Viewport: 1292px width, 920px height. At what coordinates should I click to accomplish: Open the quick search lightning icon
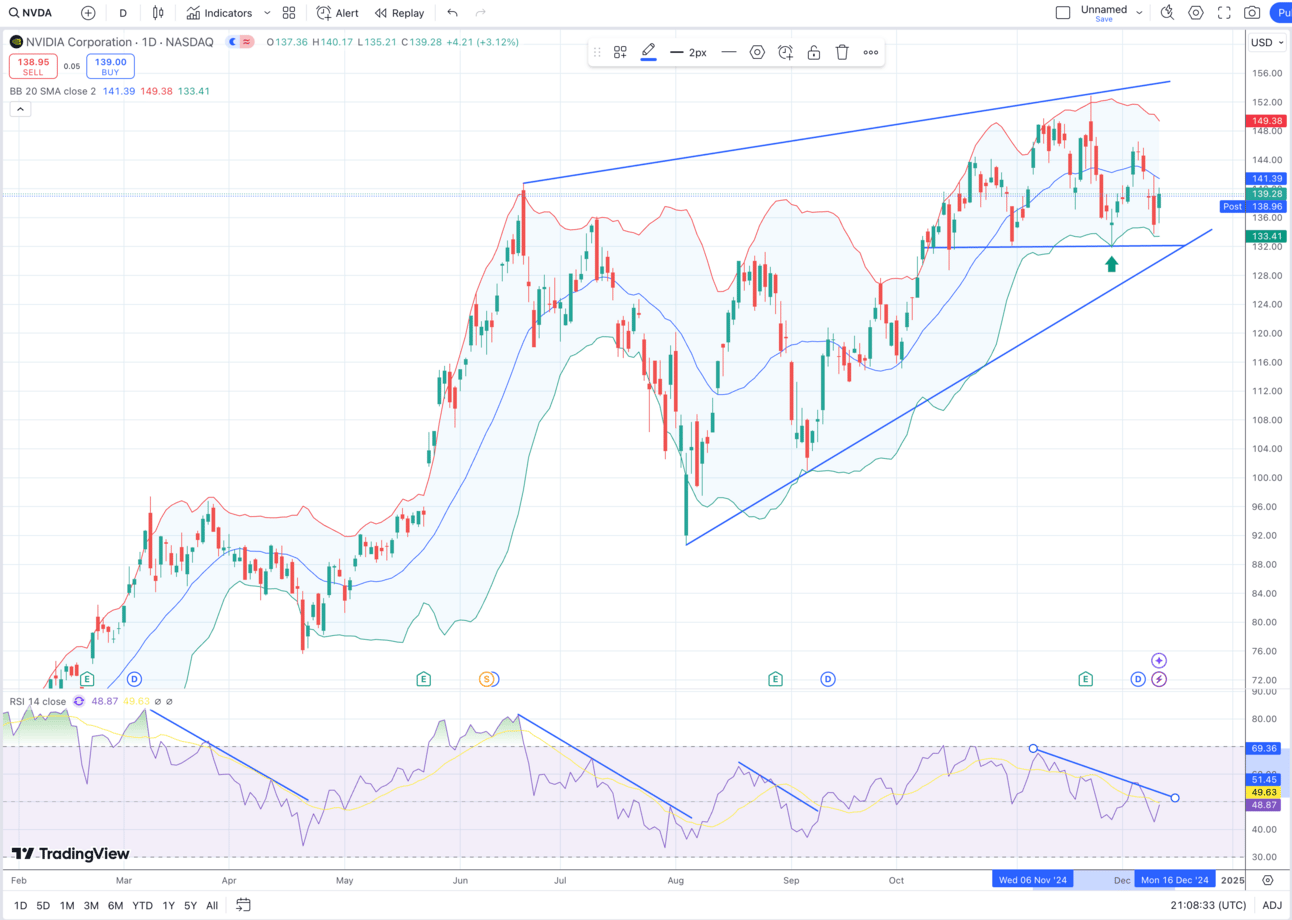(x=1167, y=13)
